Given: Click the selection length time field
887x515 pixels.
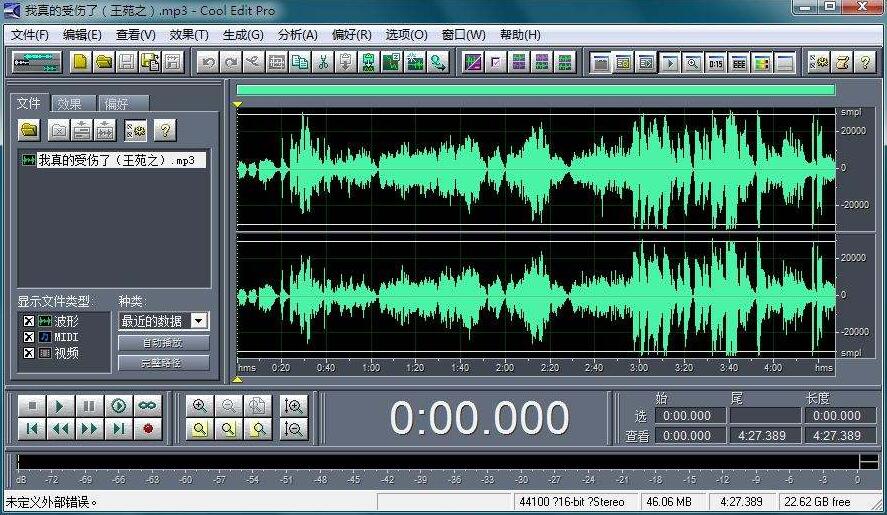Looking at the screenshot, I should pos(839,415).
